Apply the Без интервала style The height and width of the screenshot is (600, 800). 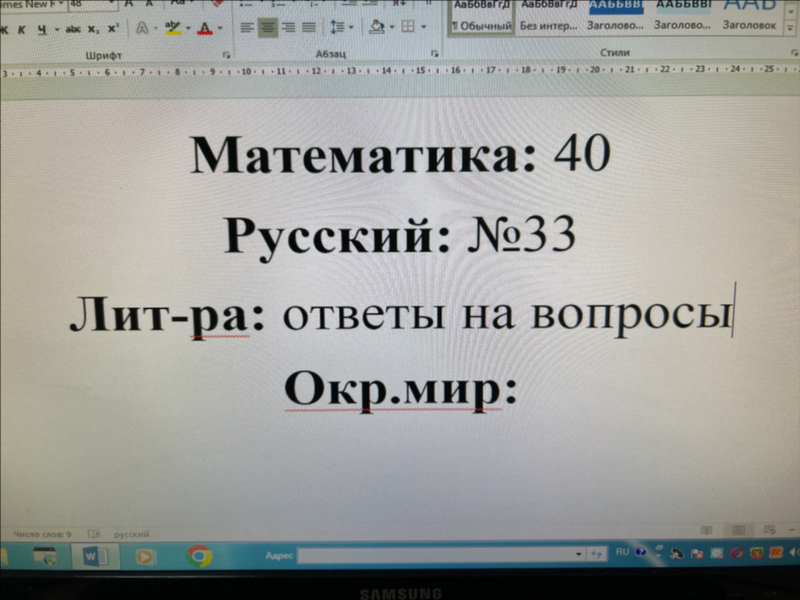pos(548,15)
